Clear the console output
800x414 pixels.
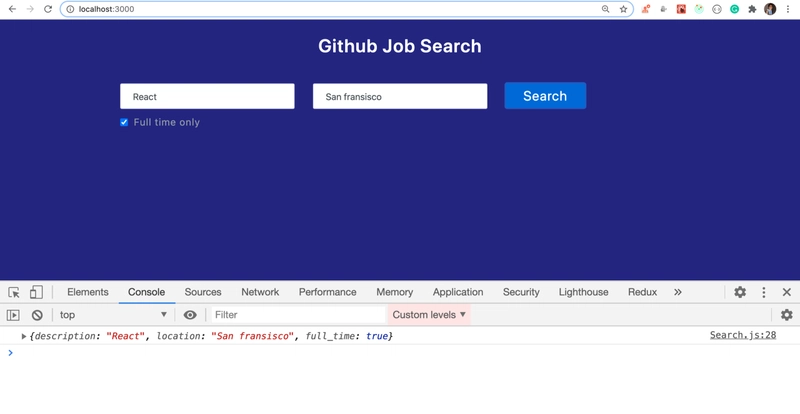pos(37,315)
